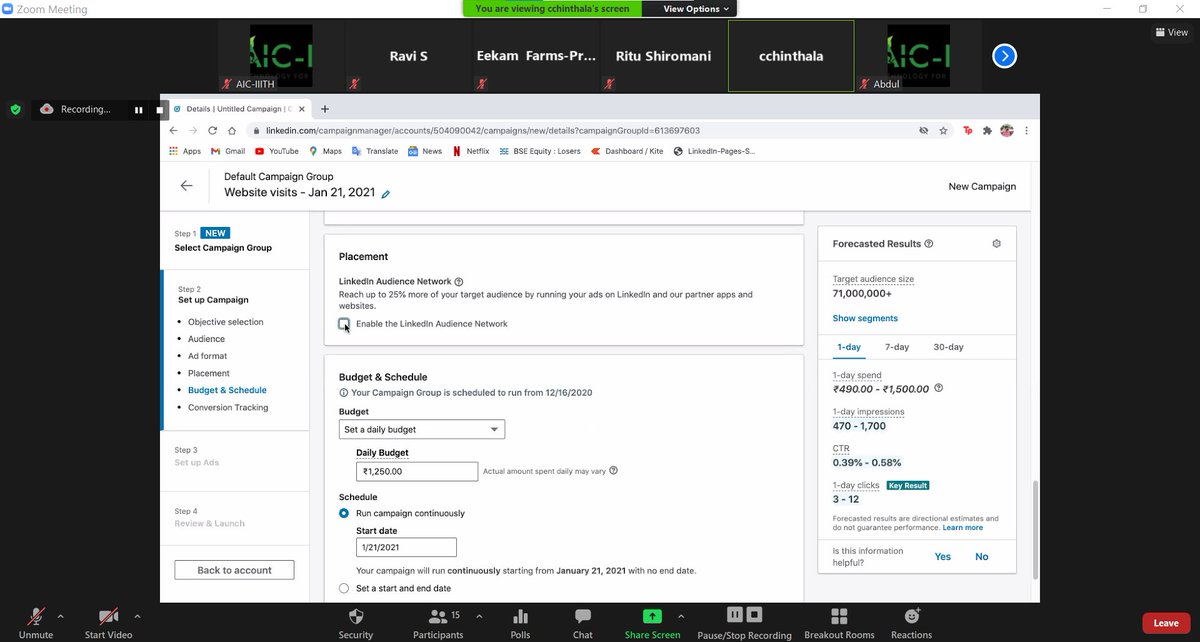Viewport: 1200px width, 642px height.
Task: Edit the campaign name with the pencil icon
Action: click(386, 193)
